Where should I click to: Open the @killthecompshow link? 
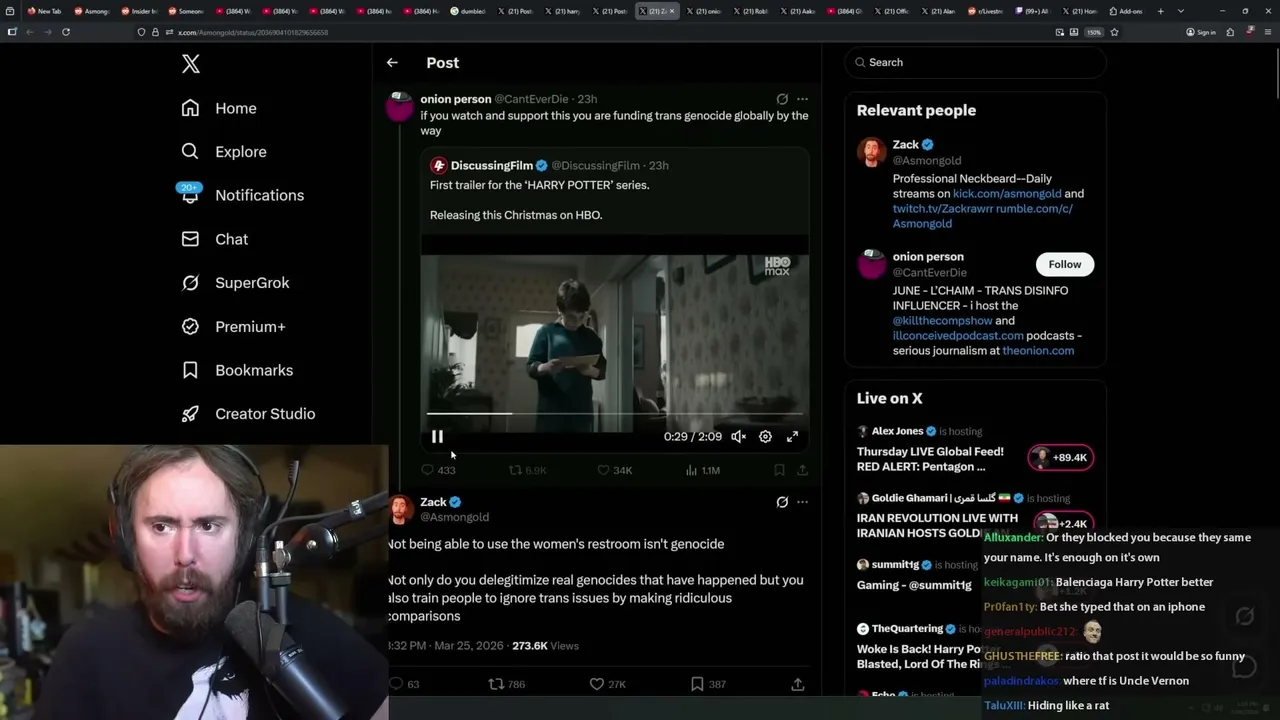click(942, 321)
